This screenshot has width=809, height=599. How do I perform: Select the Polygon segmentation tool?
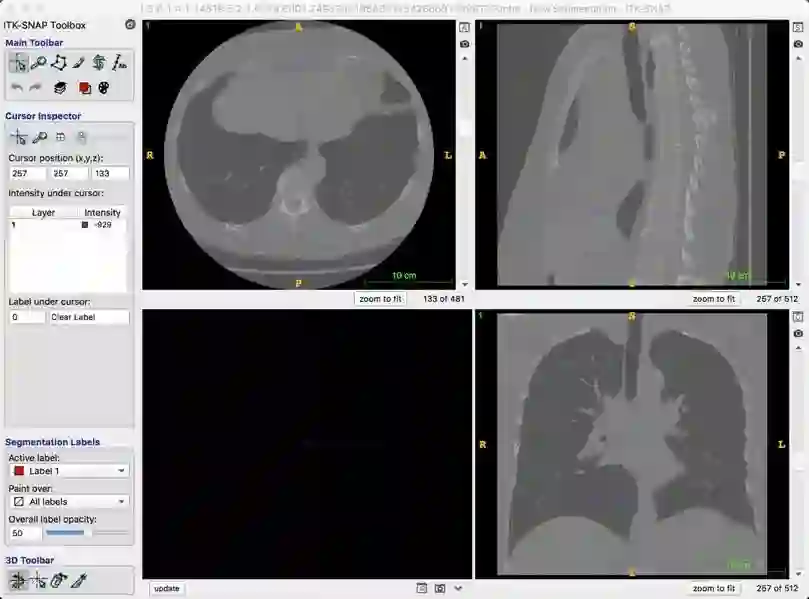click(59, 63)
